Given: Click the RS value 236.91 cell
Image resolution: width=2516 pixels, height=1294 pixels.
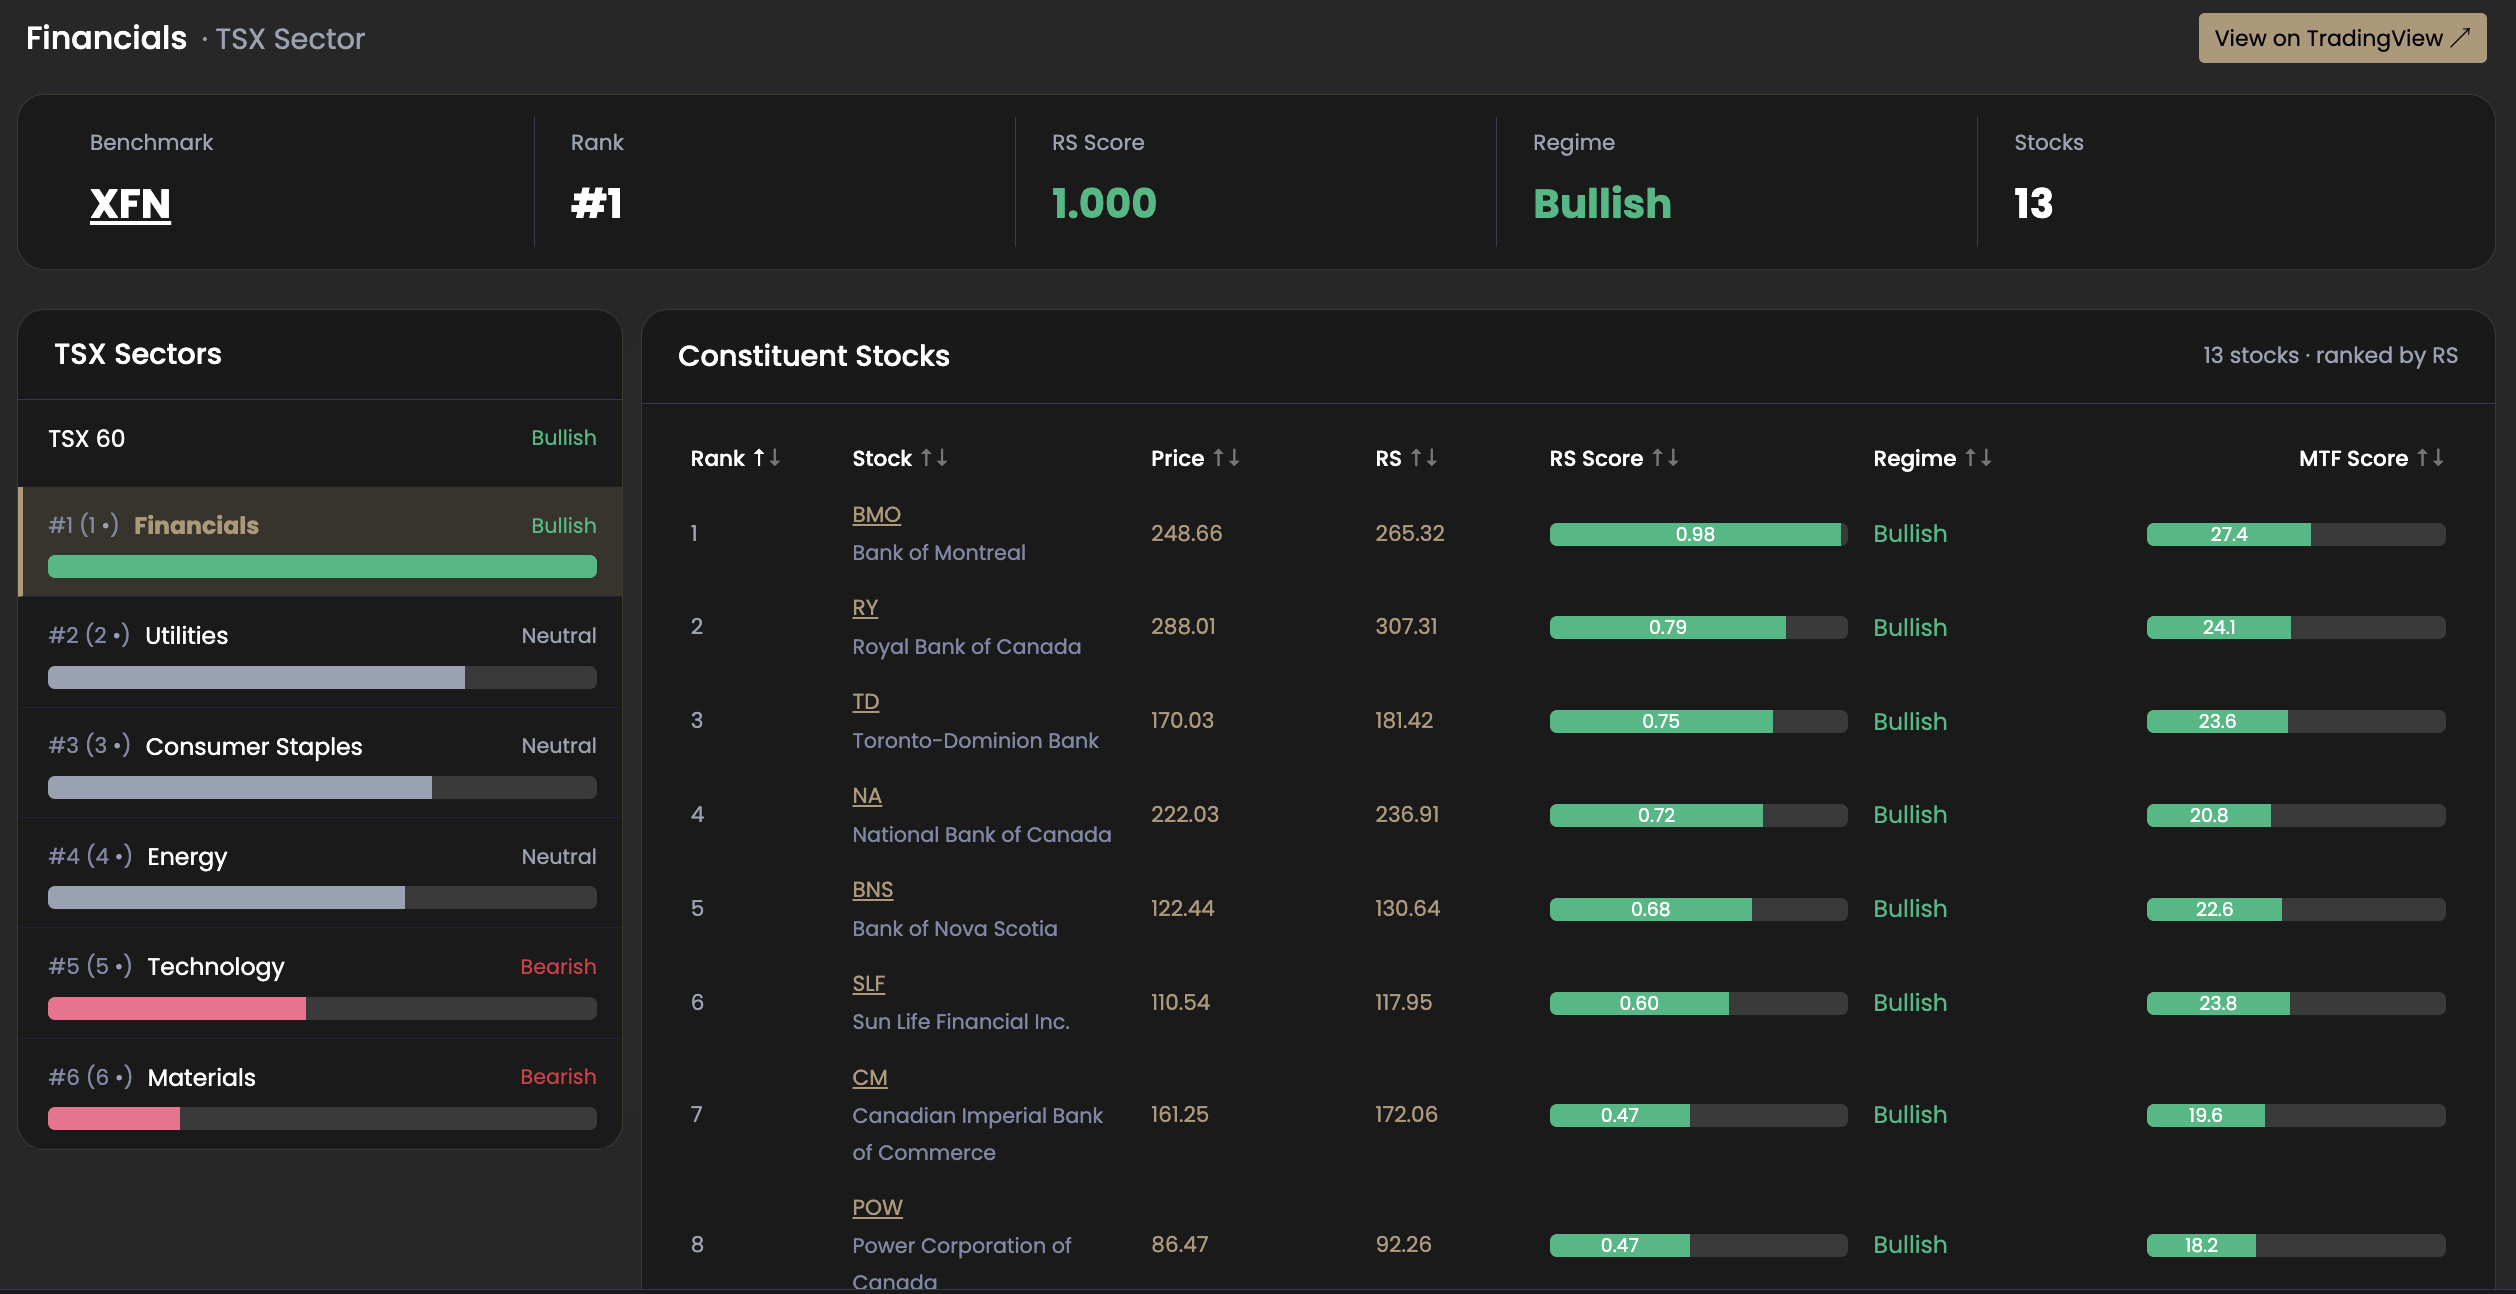Looking at the screenshot, I should 1407,814.
